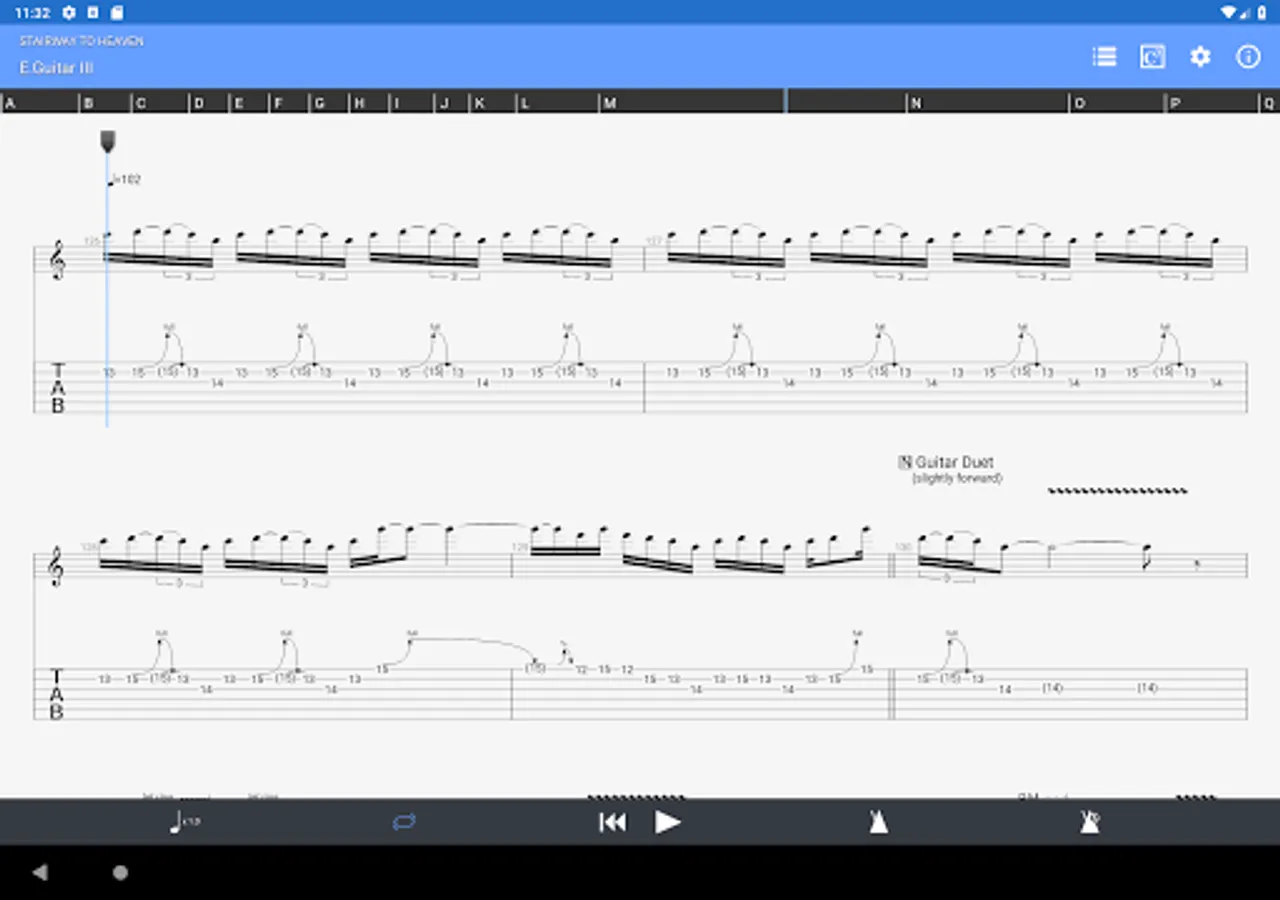Viewport: 1280px width, 900px height.
Task: Jump to section marker D
Action: 198,103
